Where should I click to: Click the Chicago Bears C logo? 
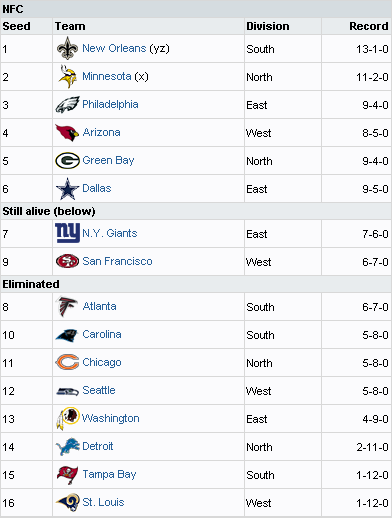[x=67, y=362]
